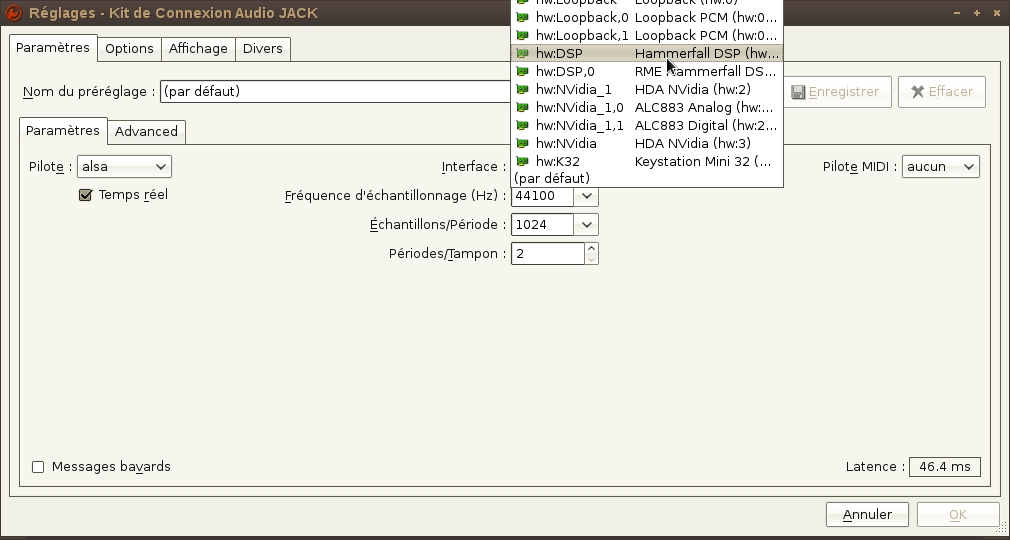Decrease Périodes/Tampon with the stepper down arrow
Viewport: 1010px width, 540px height.
pos(591,259)
